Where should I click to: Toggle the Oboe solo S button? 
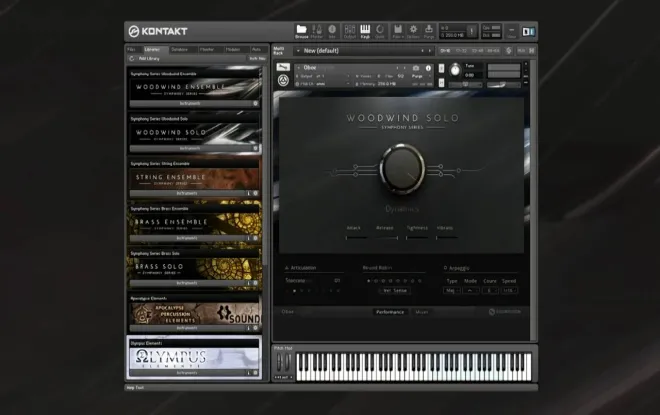click(441, 68)
